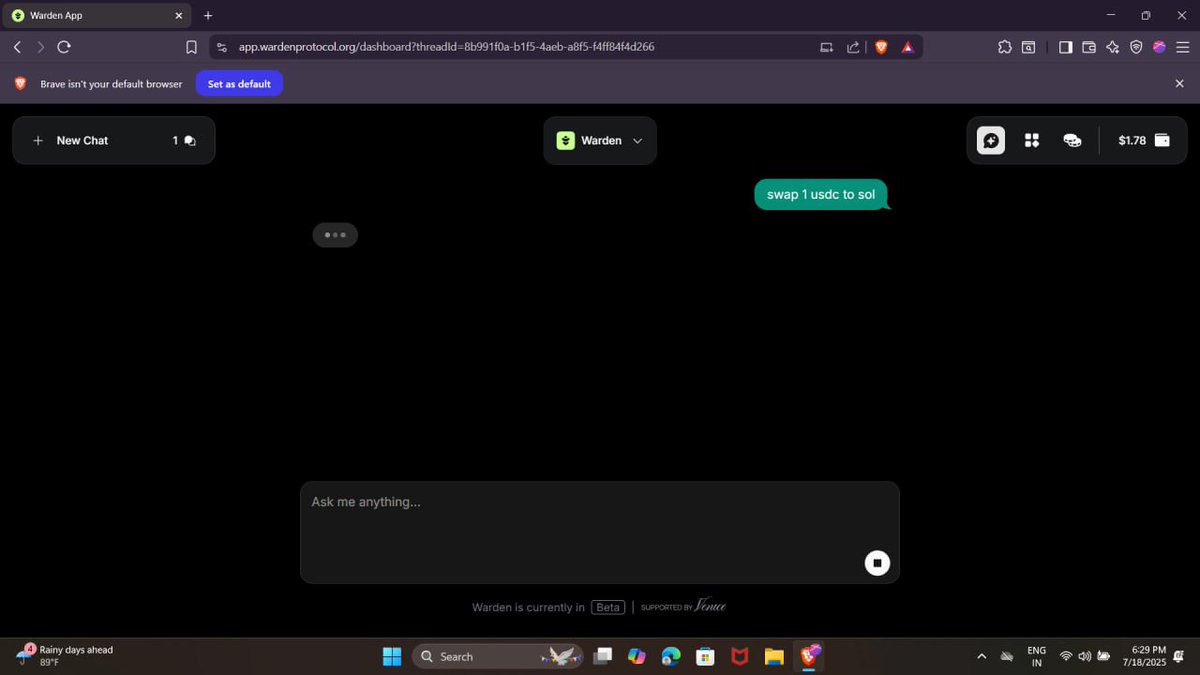
Task: Open the apps grid icon in Warden toolbar
Action: (x=1032, y=141)
